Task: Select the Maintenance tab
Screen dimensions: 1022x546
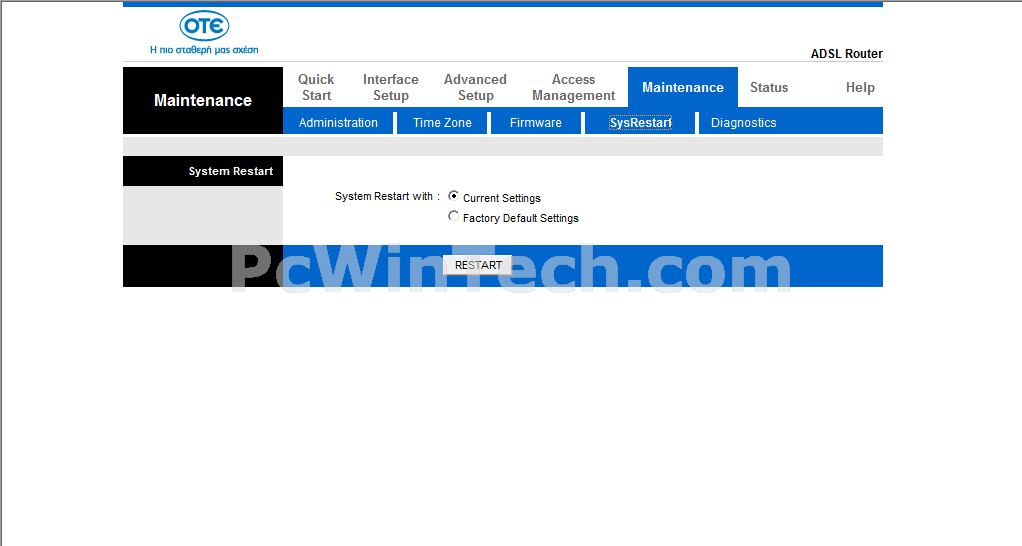Action: (x=682, y=87)
